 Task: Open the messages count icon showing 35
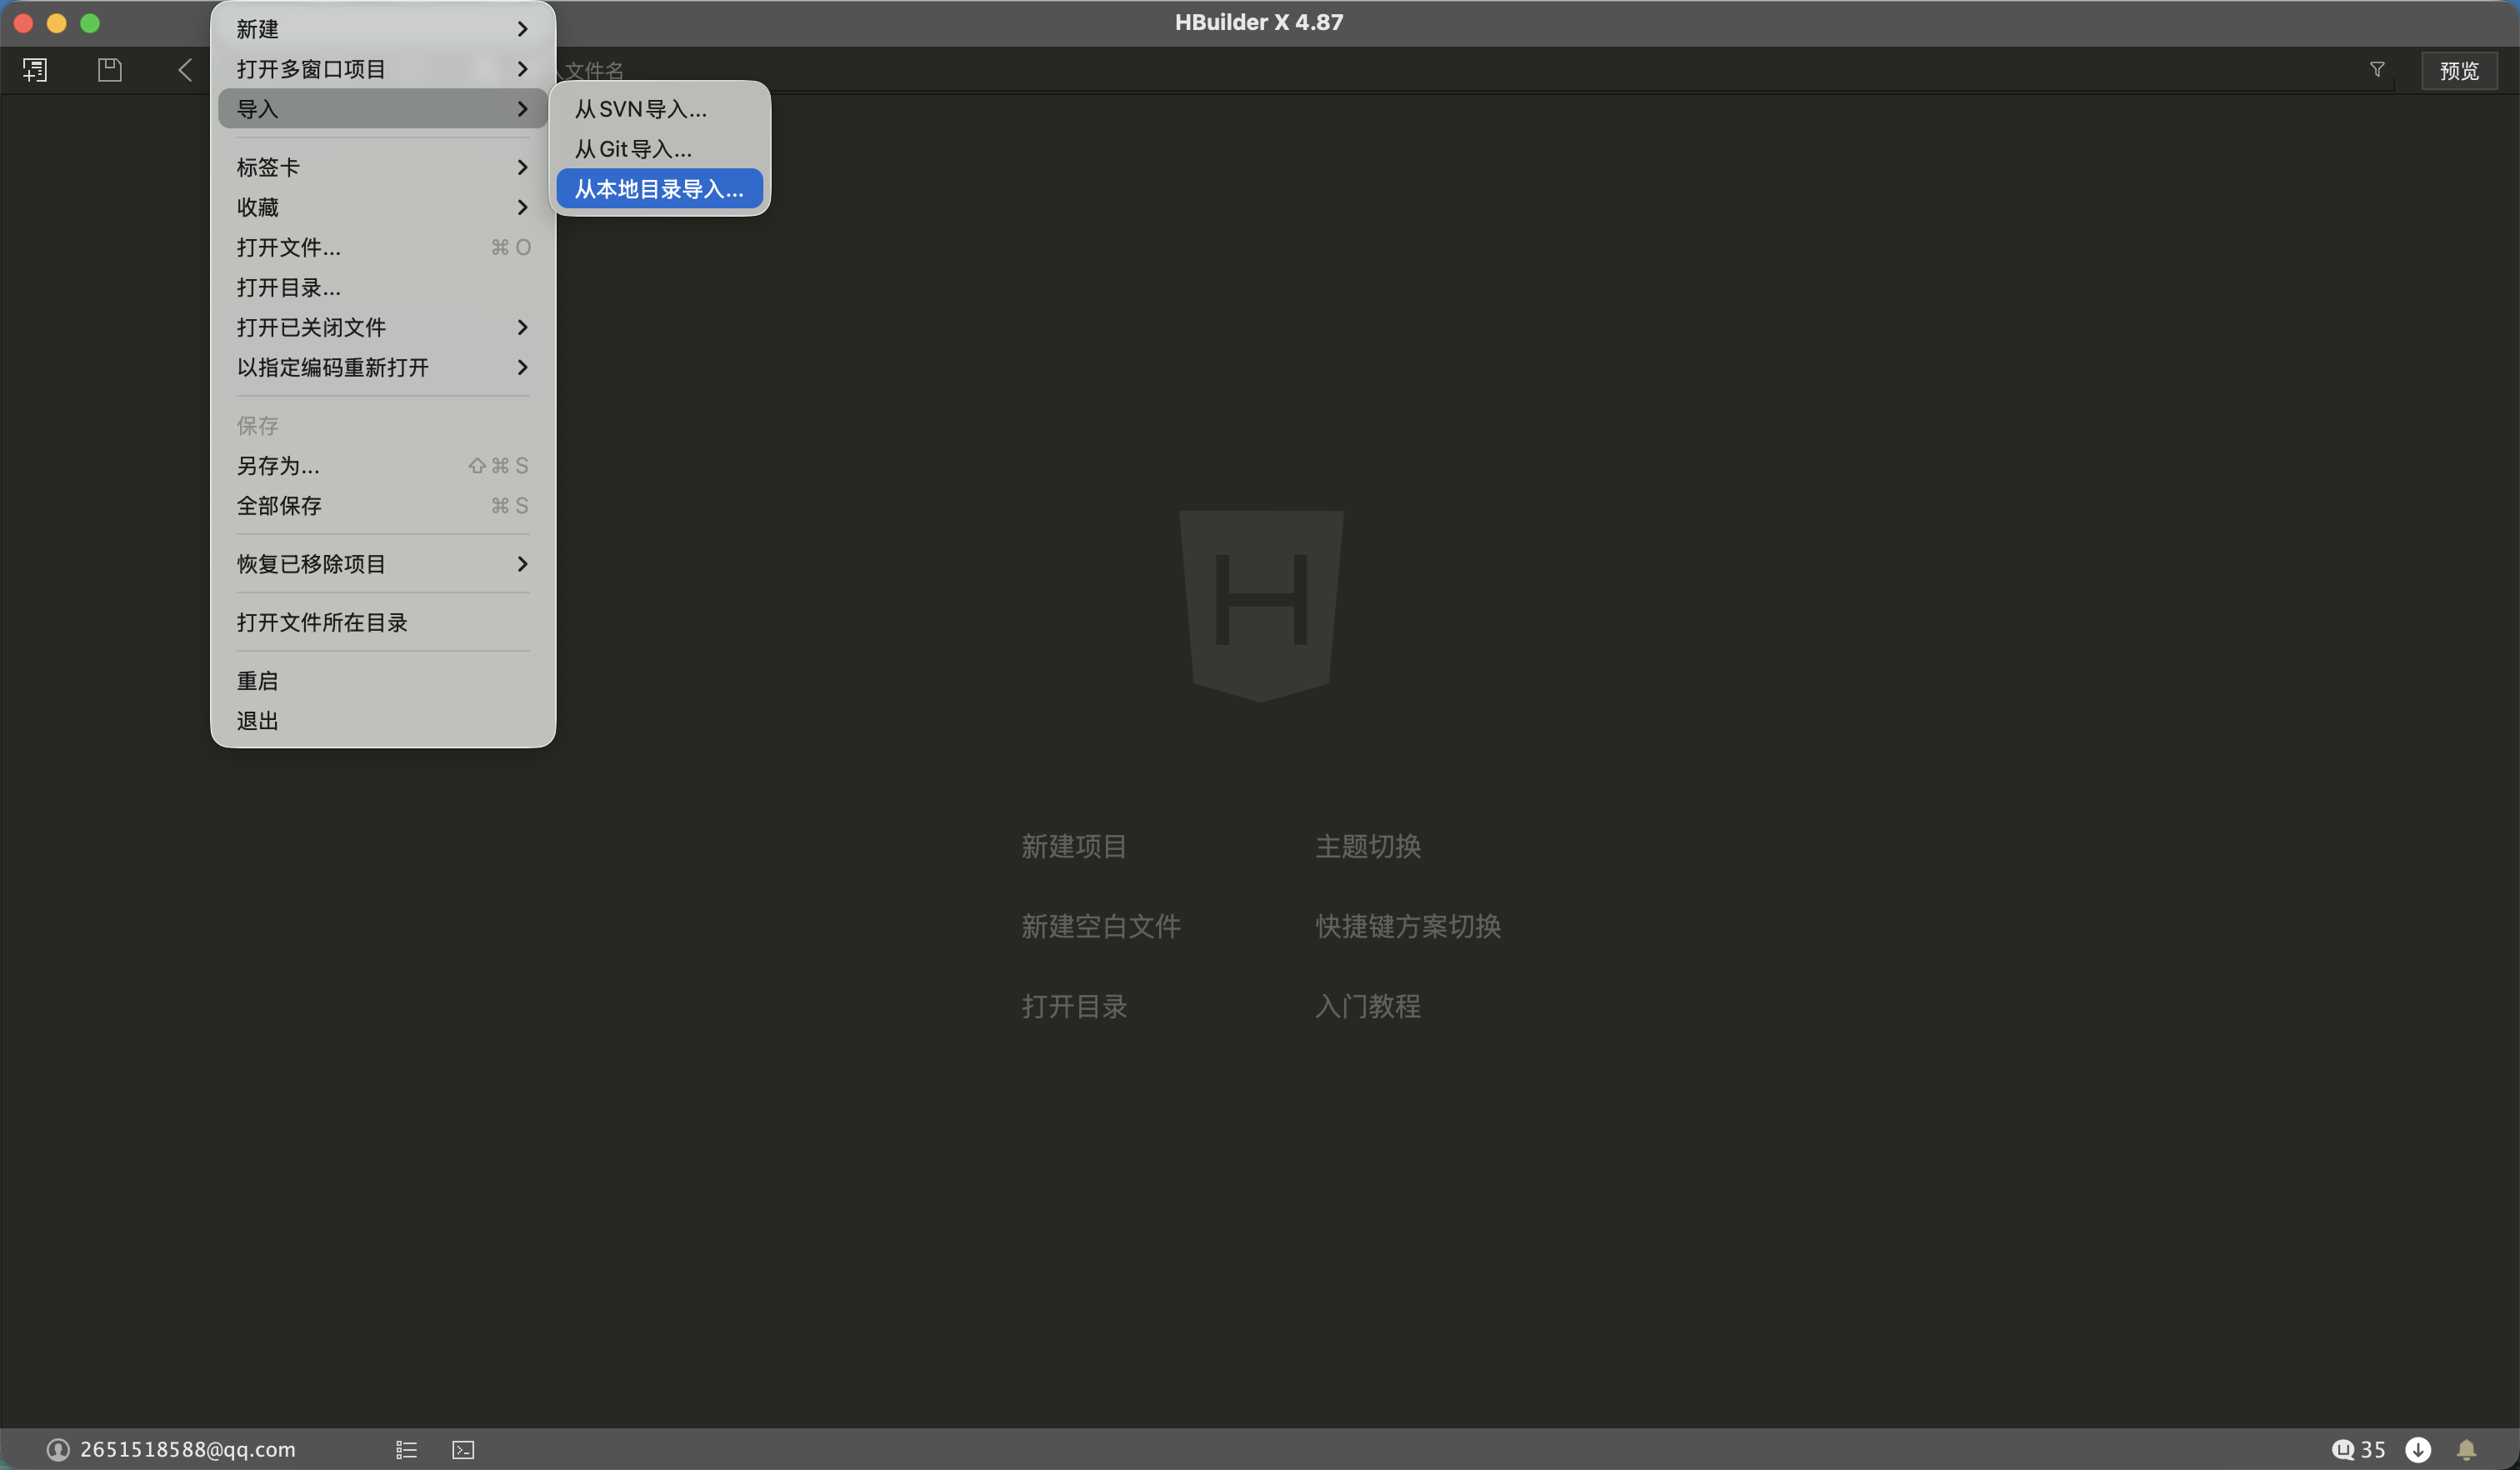[2358, 1449]
